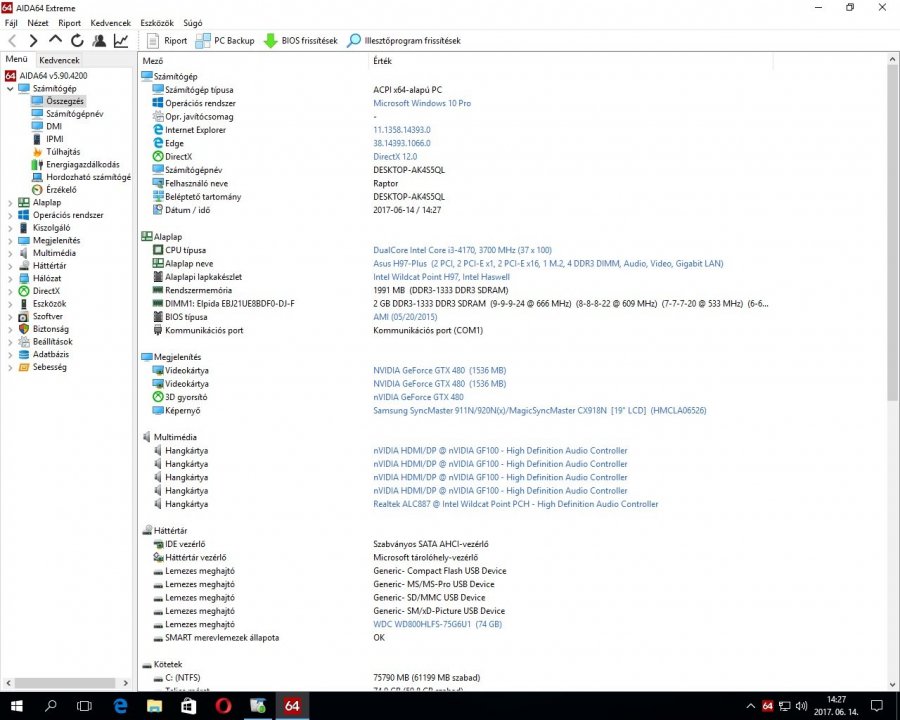The image size is (900, 720).
Task: Click the Szoftver icon in the tree
Action: tap(24, 316)
